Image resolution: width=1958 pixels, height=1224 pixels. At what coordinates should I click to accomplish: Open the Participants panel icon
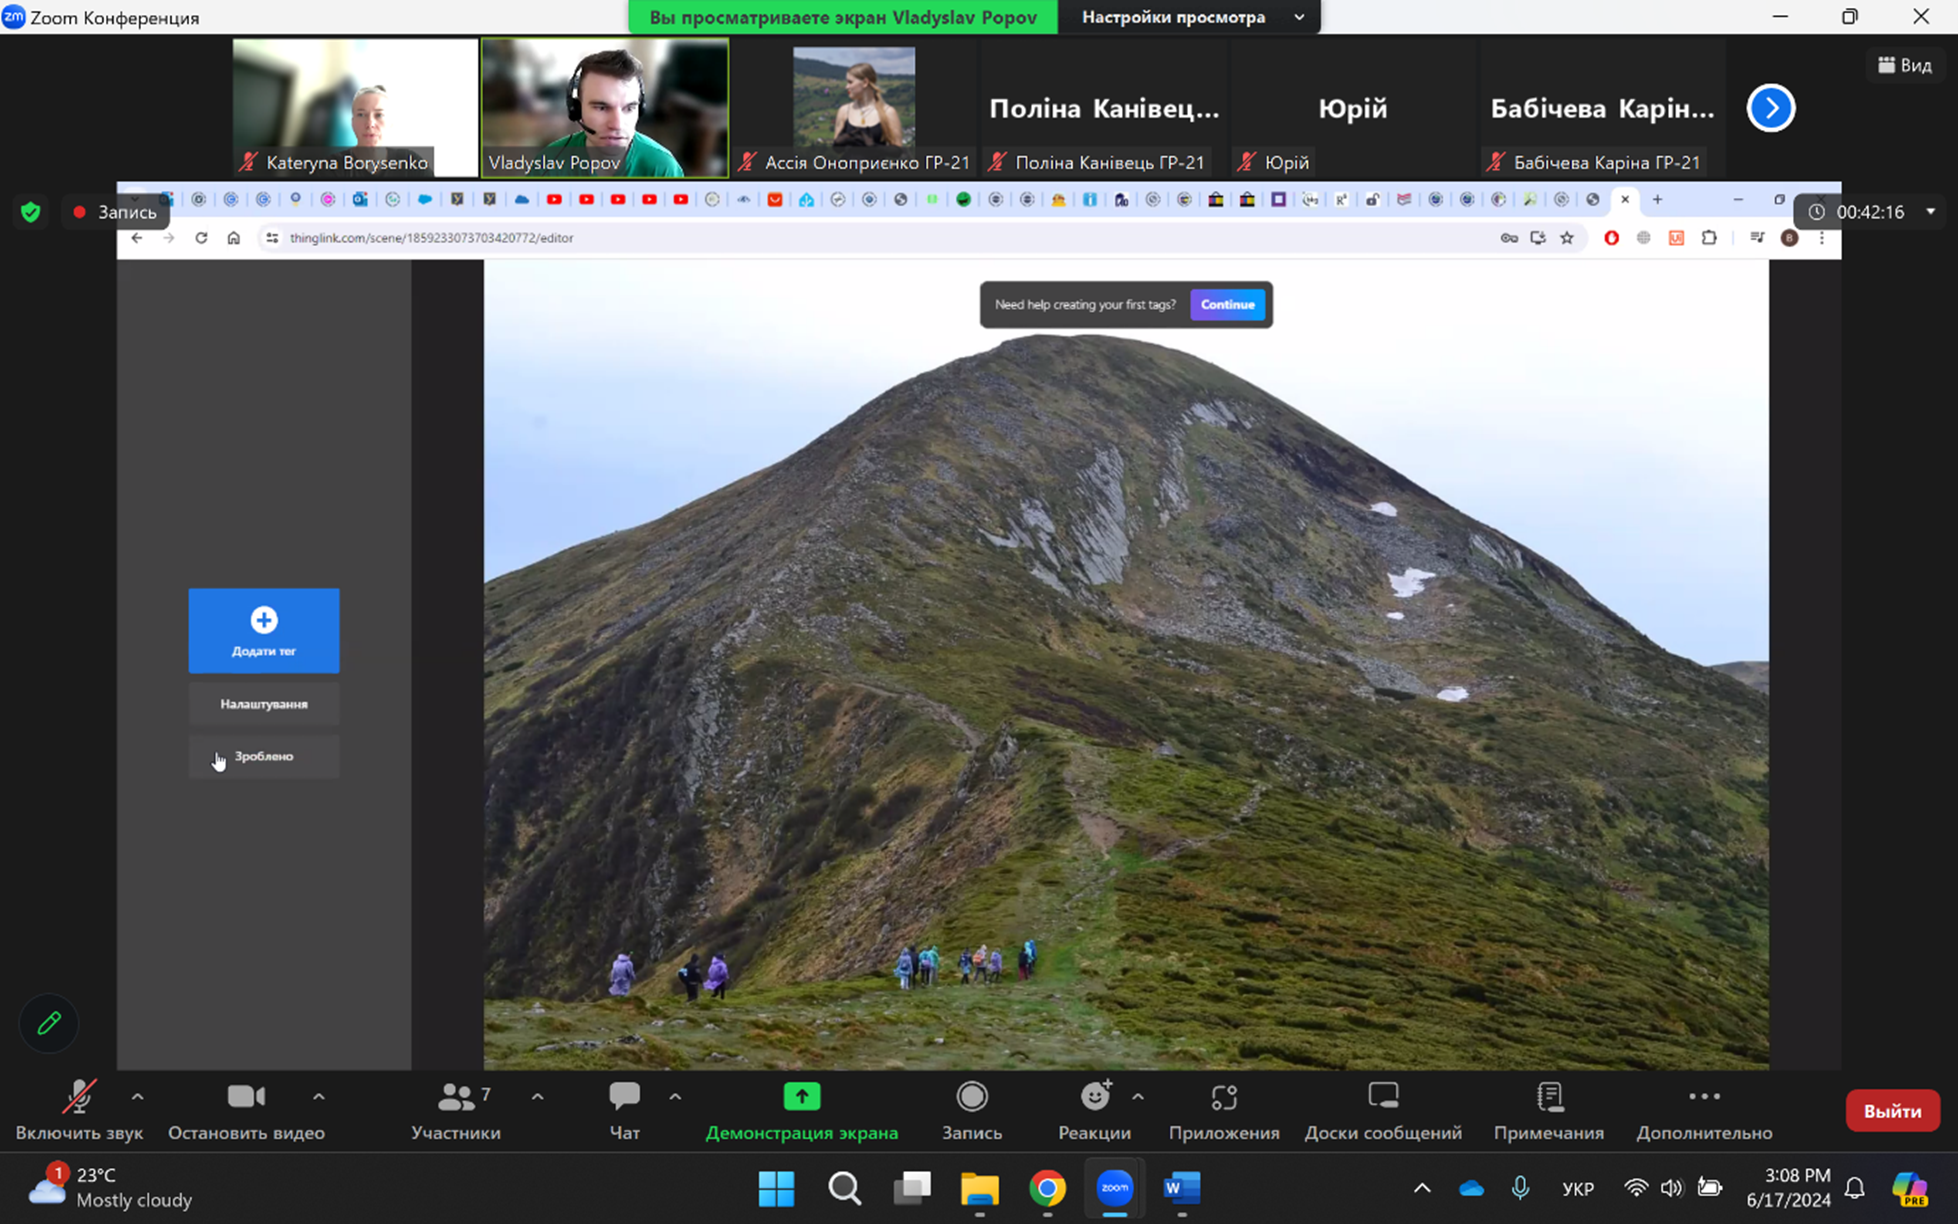click(x=456, y=1098)
